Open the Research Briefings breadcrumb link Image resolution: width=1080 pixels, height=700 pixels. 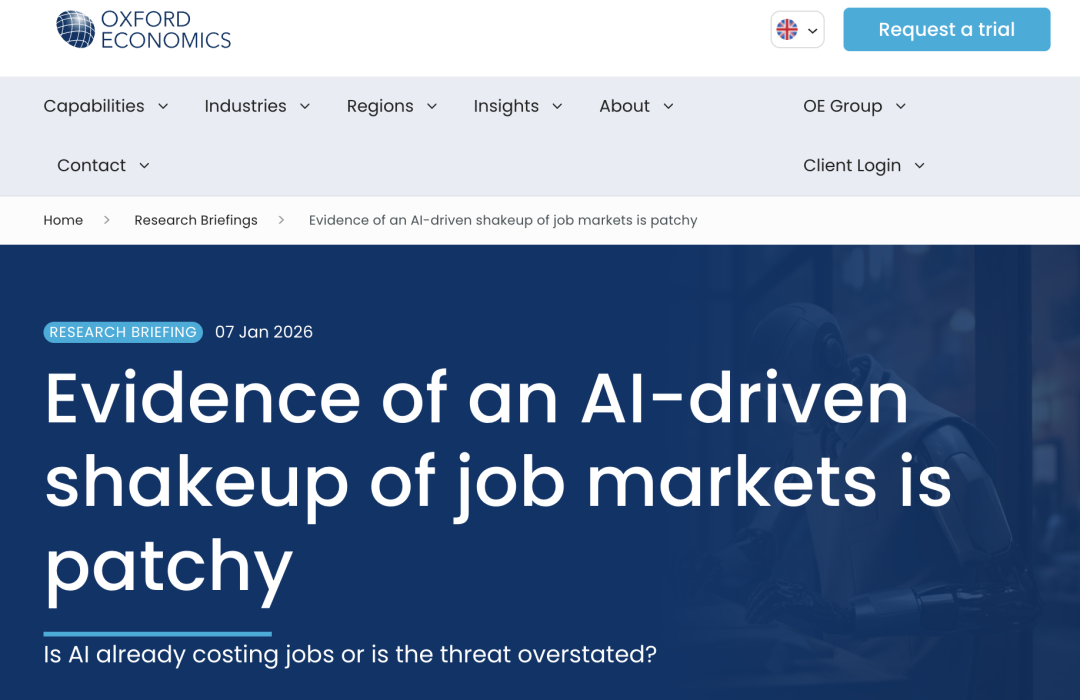(x=196, y=220)
